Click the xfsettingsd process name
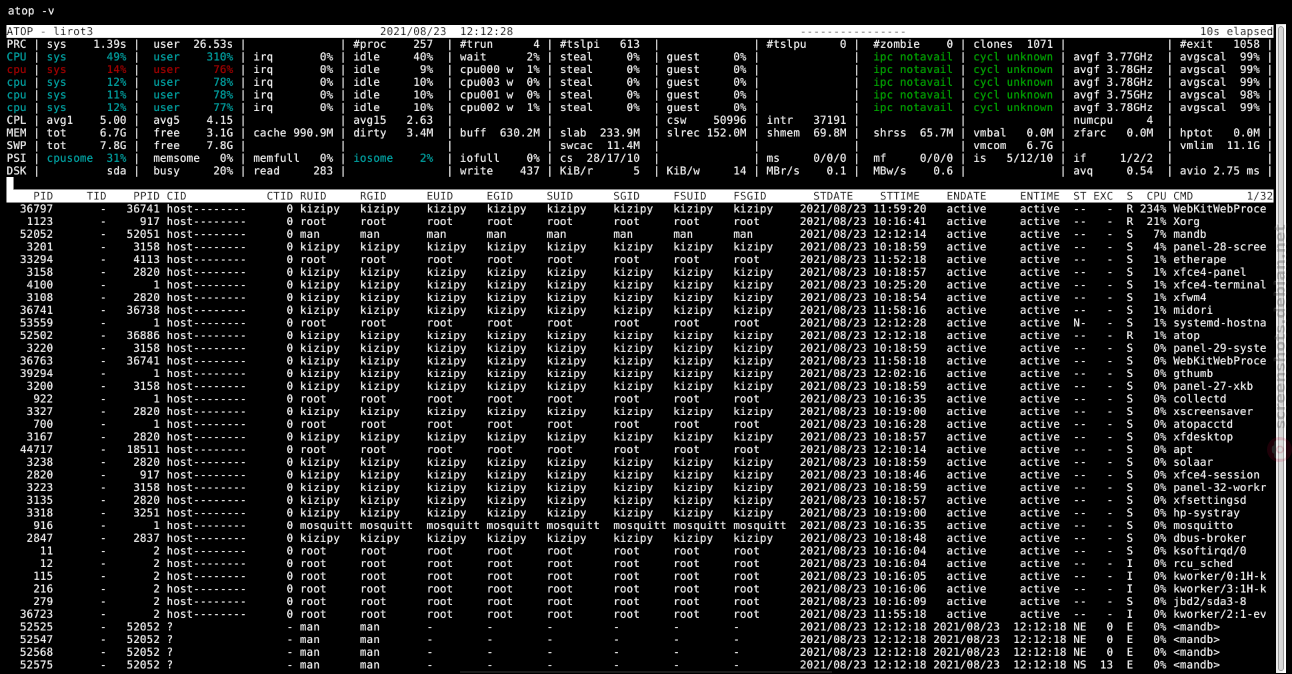The width and height of the screenshot is (1292, 674). click(x=1210, y=500)
